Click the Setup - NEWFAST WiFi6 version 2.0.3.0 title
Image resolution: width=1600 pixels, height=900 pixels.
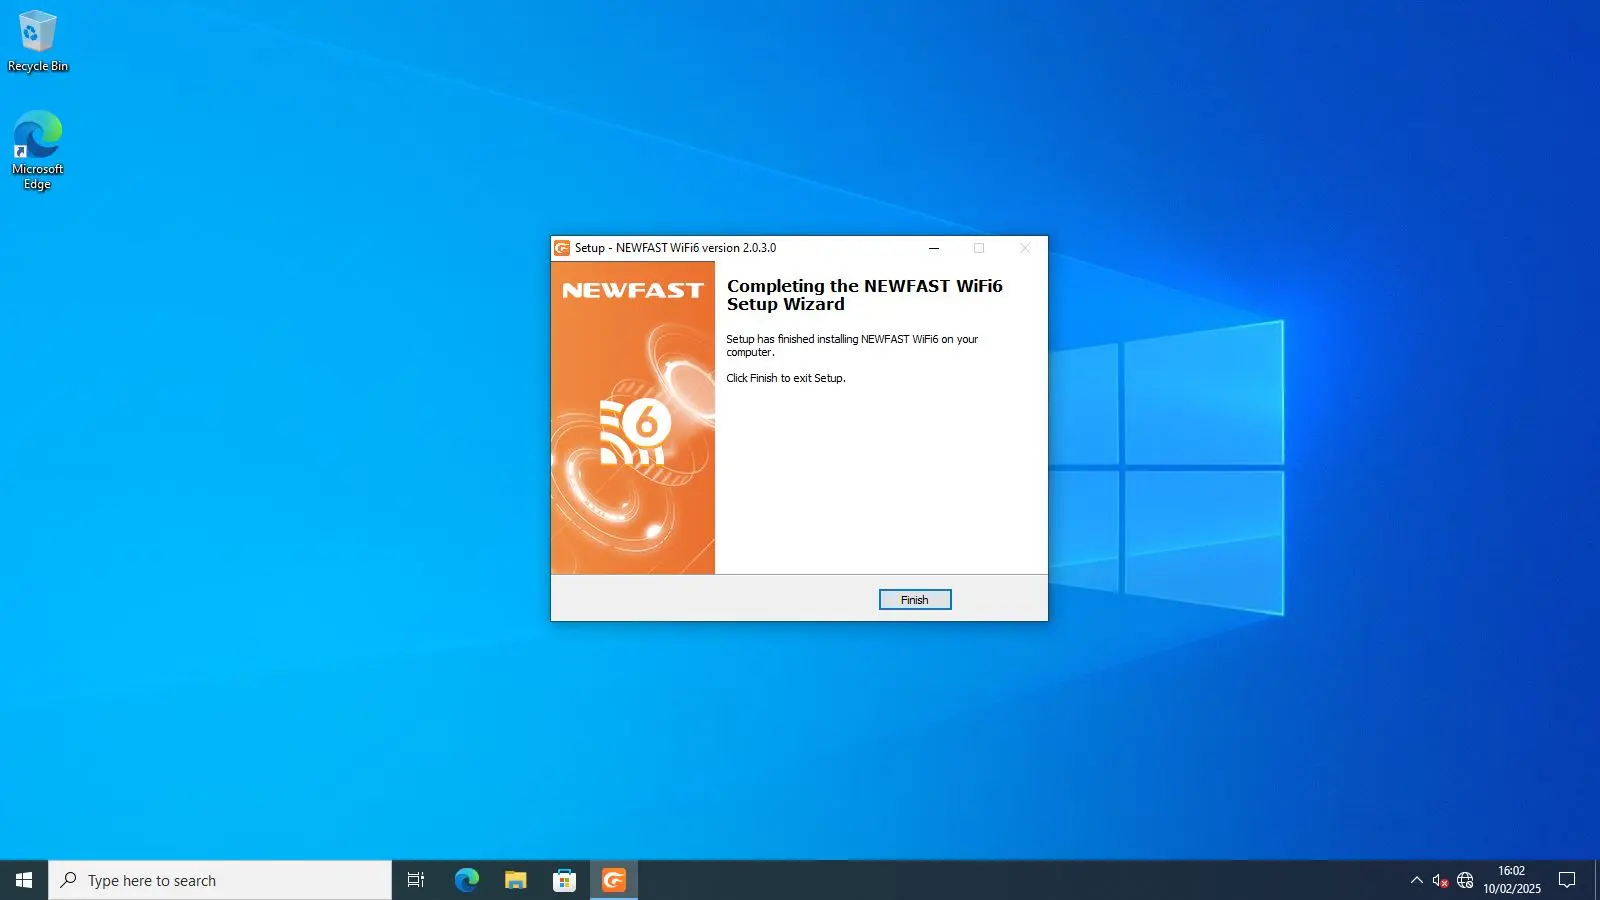coord(675,248)
